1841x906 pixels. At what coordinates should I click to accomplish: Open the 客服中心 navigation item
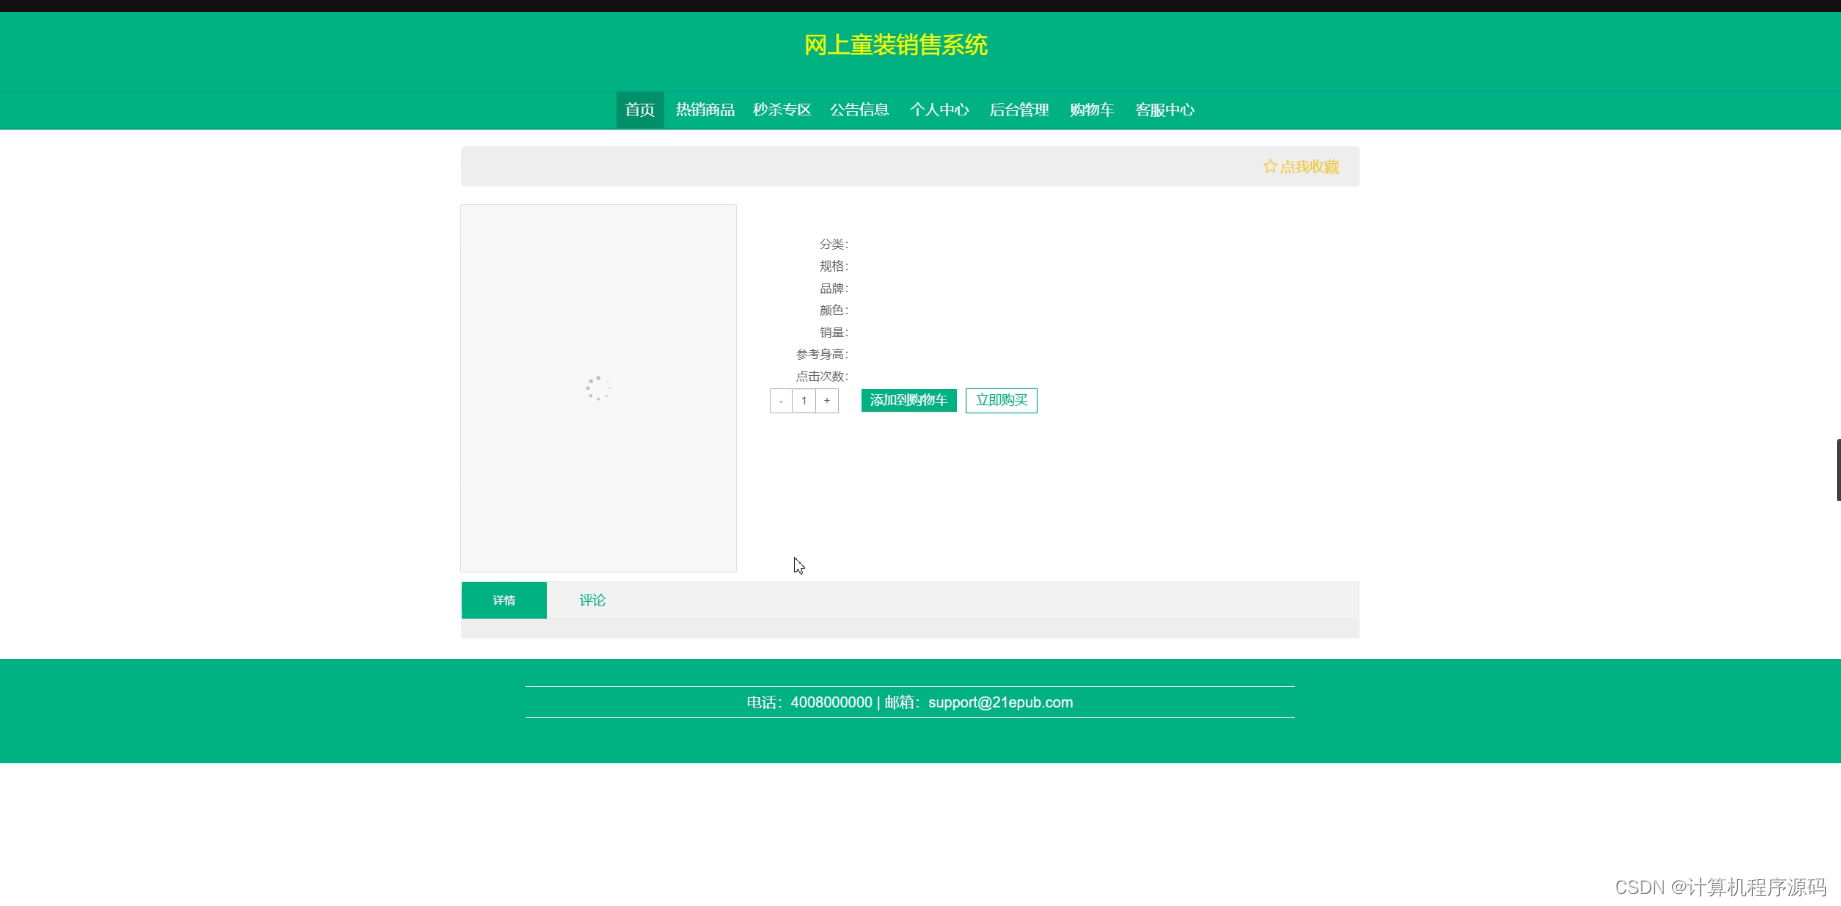[1165, 110]
